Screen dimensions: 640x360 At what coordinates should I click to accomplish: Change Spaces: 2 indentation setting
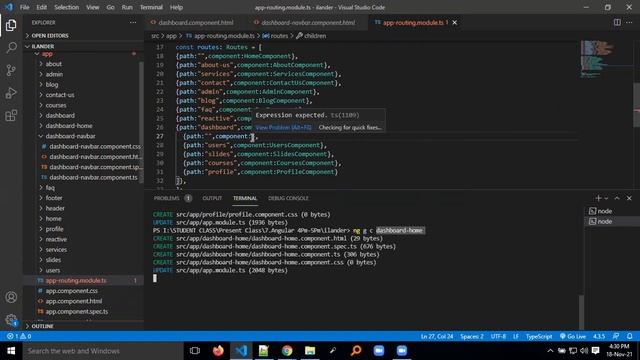tap(472, 336)
